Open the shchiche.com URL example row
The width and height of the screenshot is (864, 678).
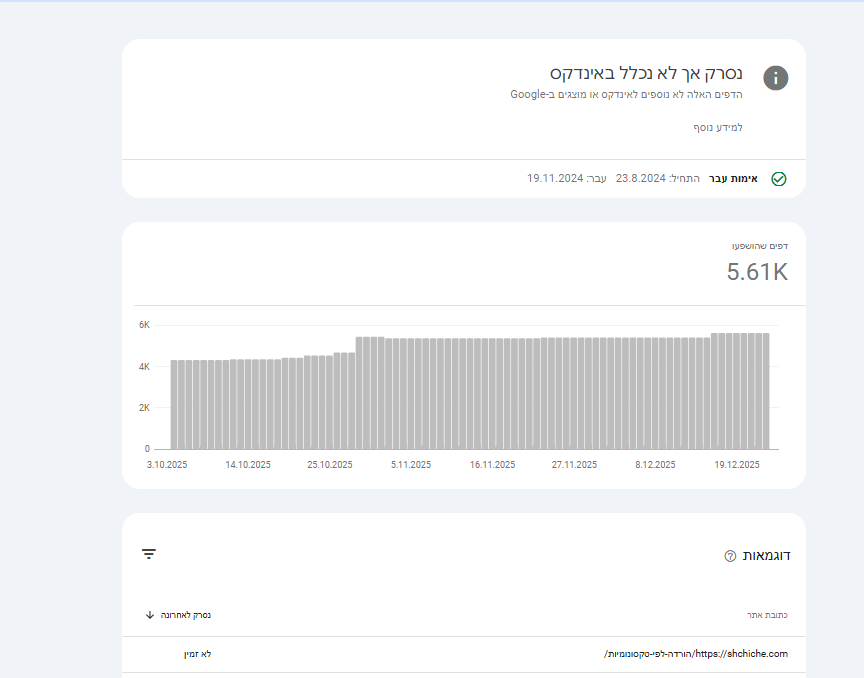coord(696,654)
